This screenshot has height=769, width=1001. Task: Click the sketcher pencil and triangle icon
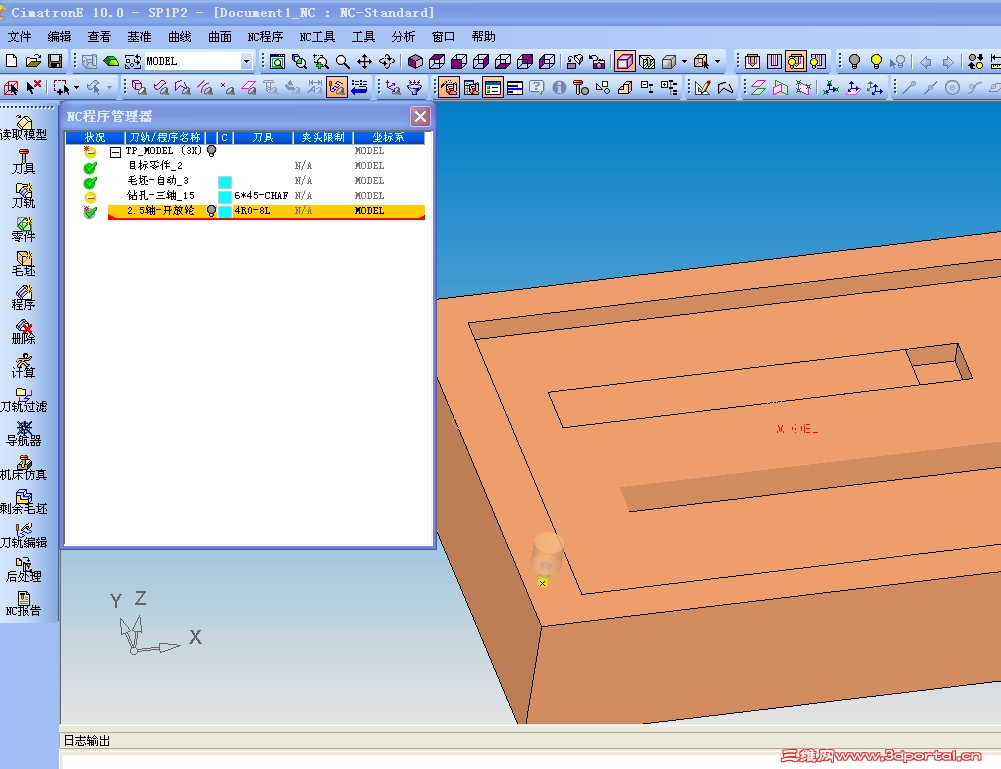[x=703, y=87]
